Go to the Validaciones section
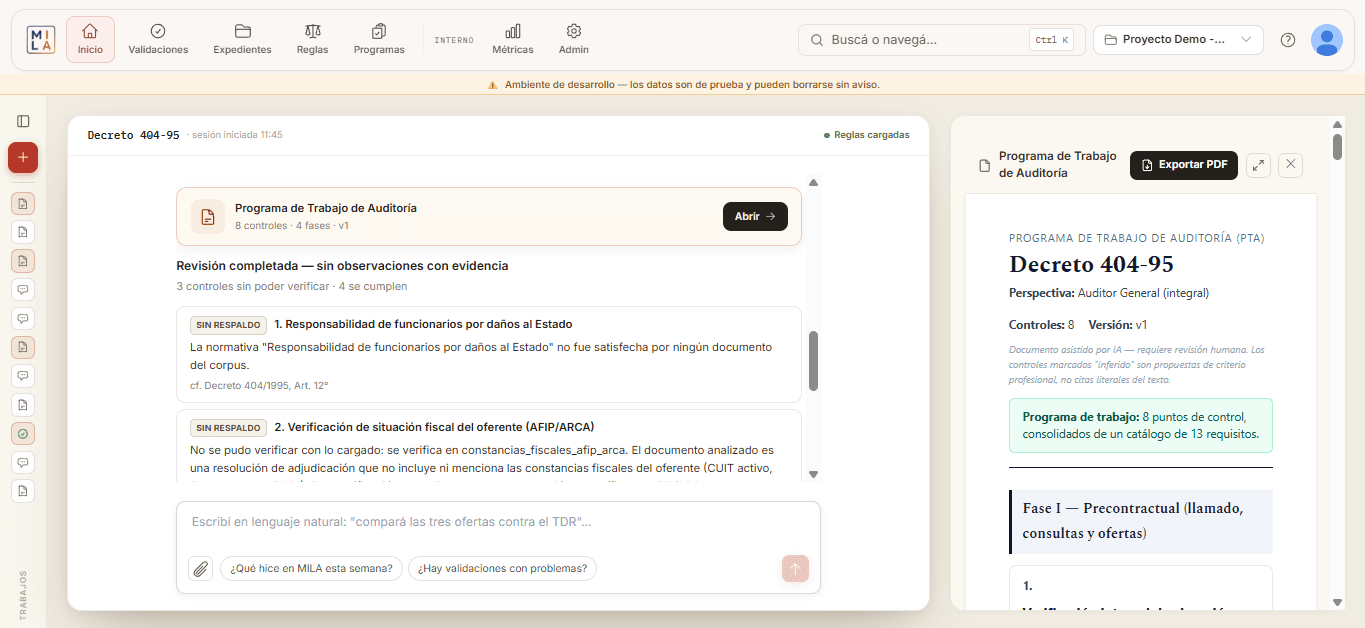Viewport: 1365px width, 628px height. point(158,40)
